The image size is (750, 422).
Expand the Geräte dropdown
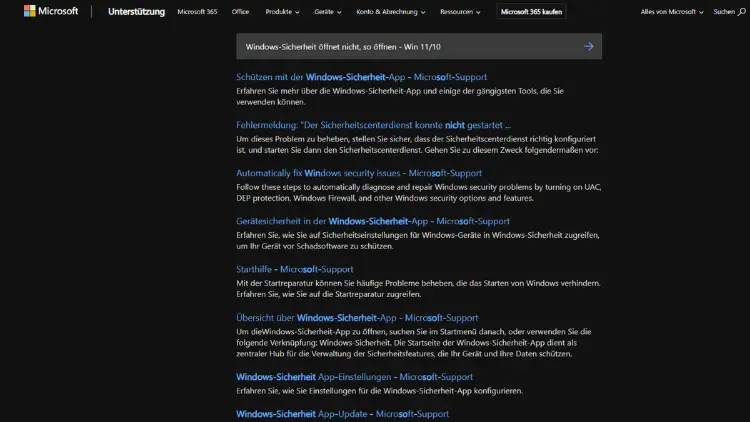tap(328, 11)
